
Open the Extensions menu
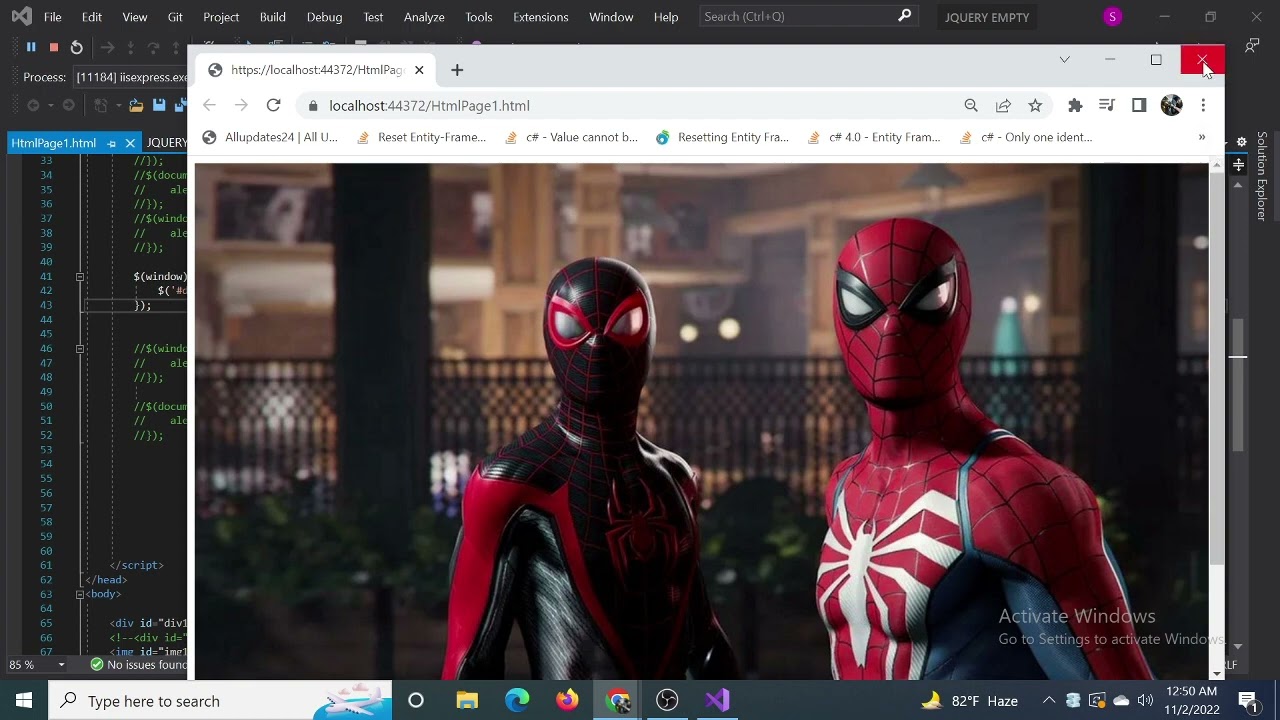click(540, 17)
